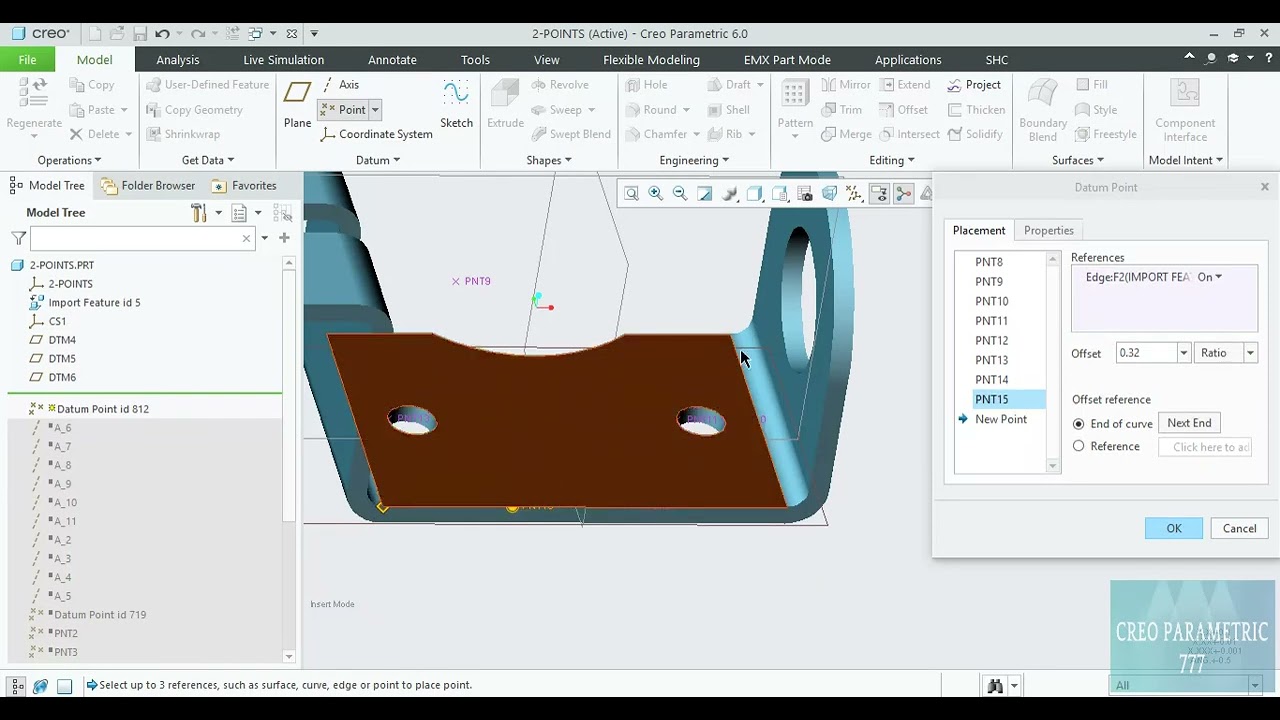Open the Folder Browser tab

(147, 186)
